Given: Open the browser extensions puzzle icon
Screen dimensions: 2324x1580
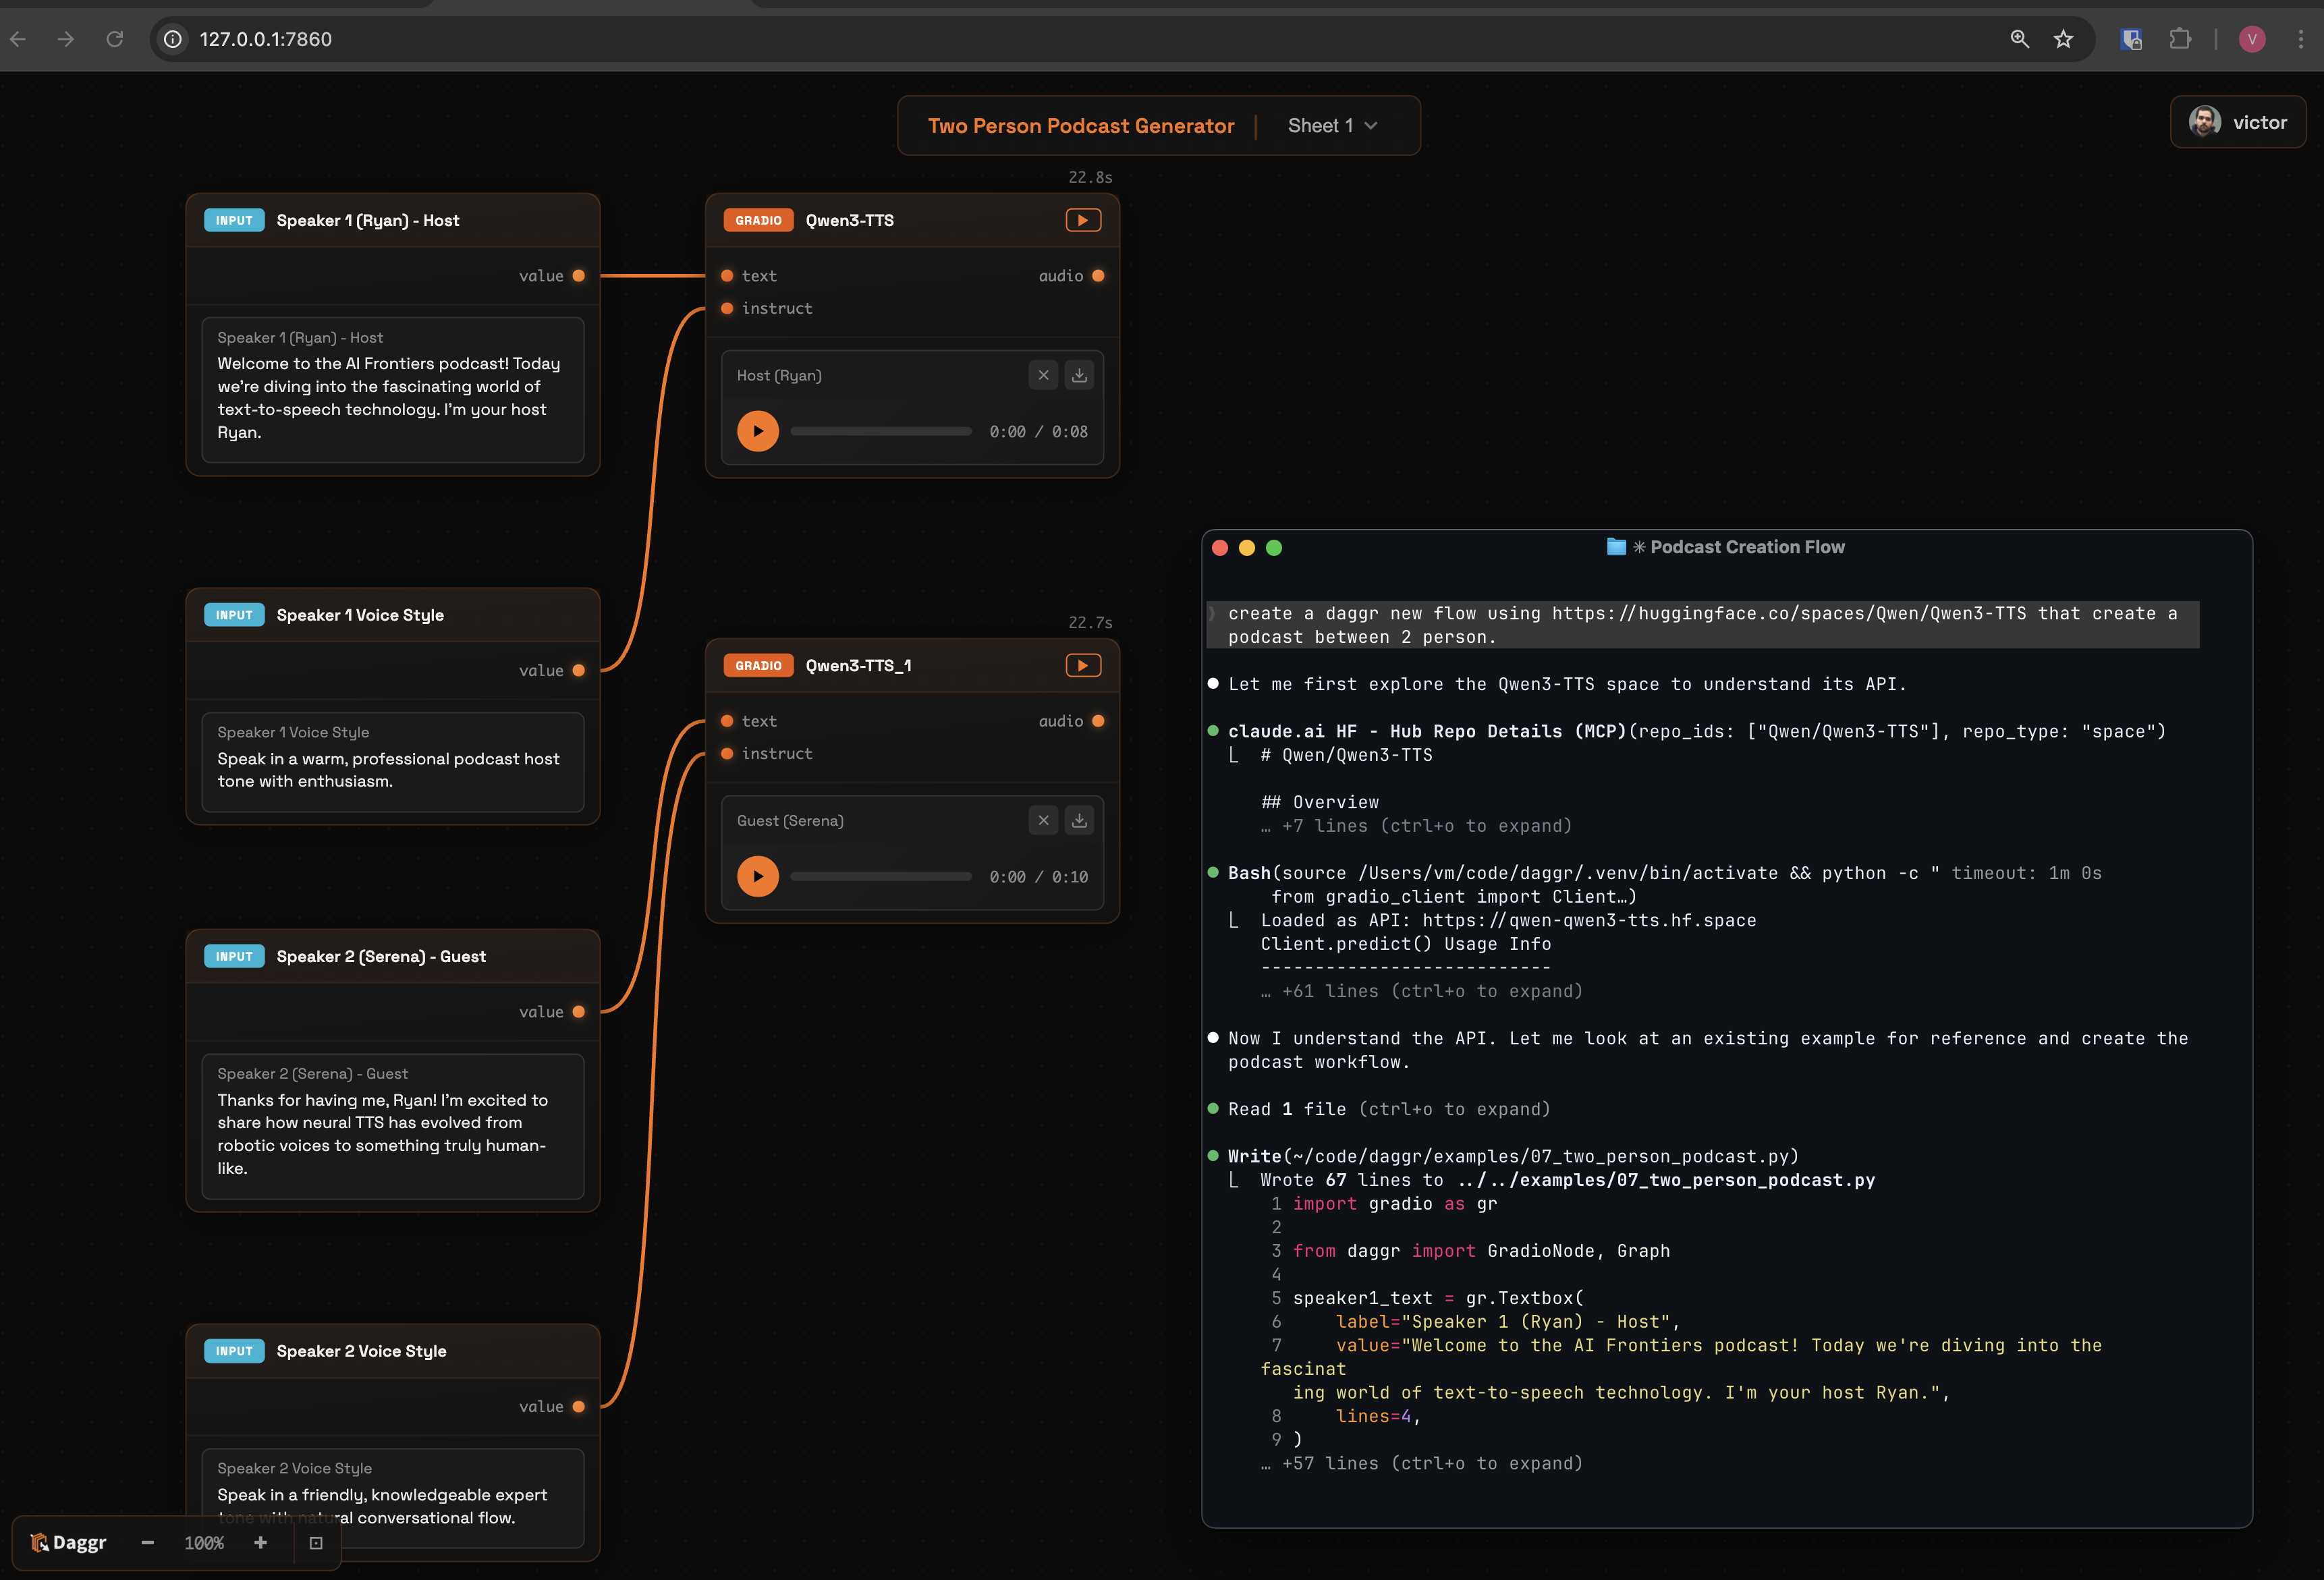Looking at the screenshot, I should click(x=2180, y=39).
